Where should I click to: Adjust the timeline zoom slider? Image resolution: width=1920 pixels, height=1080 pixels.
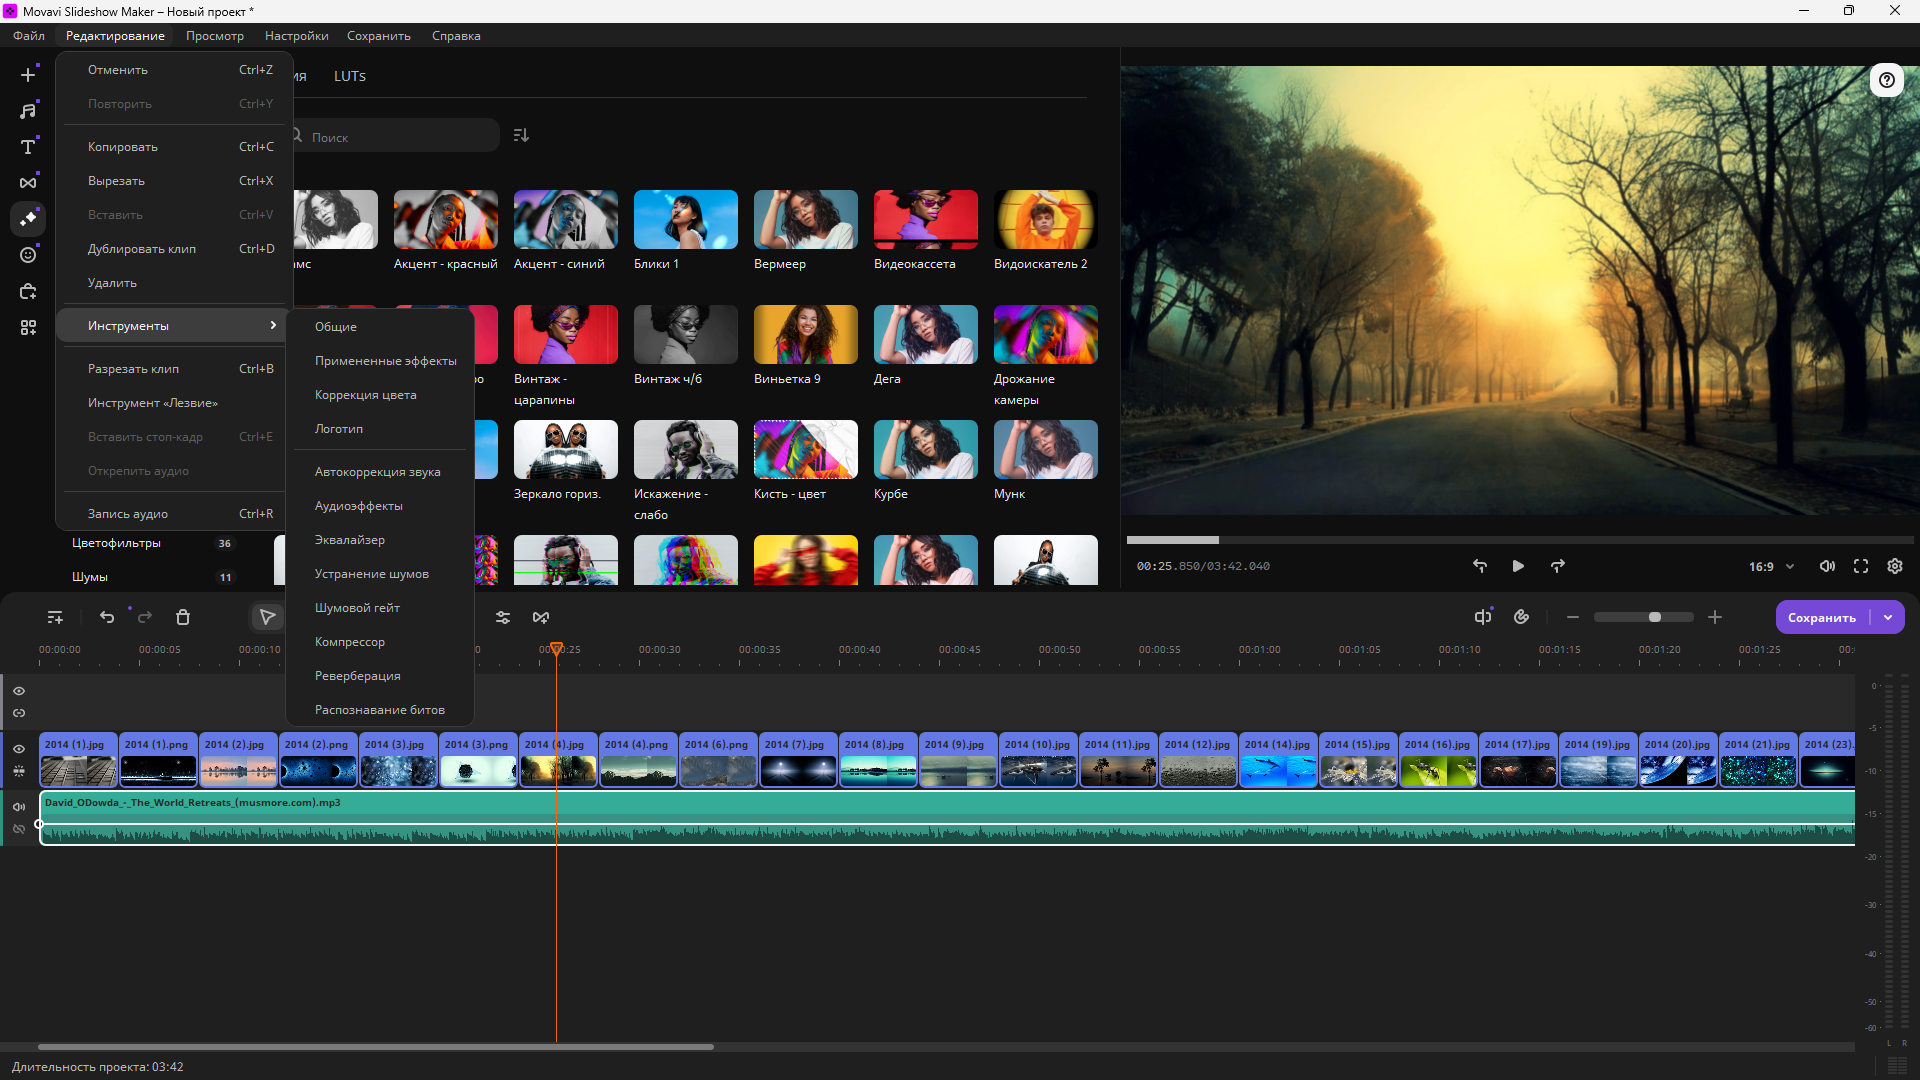[1655, 618]
